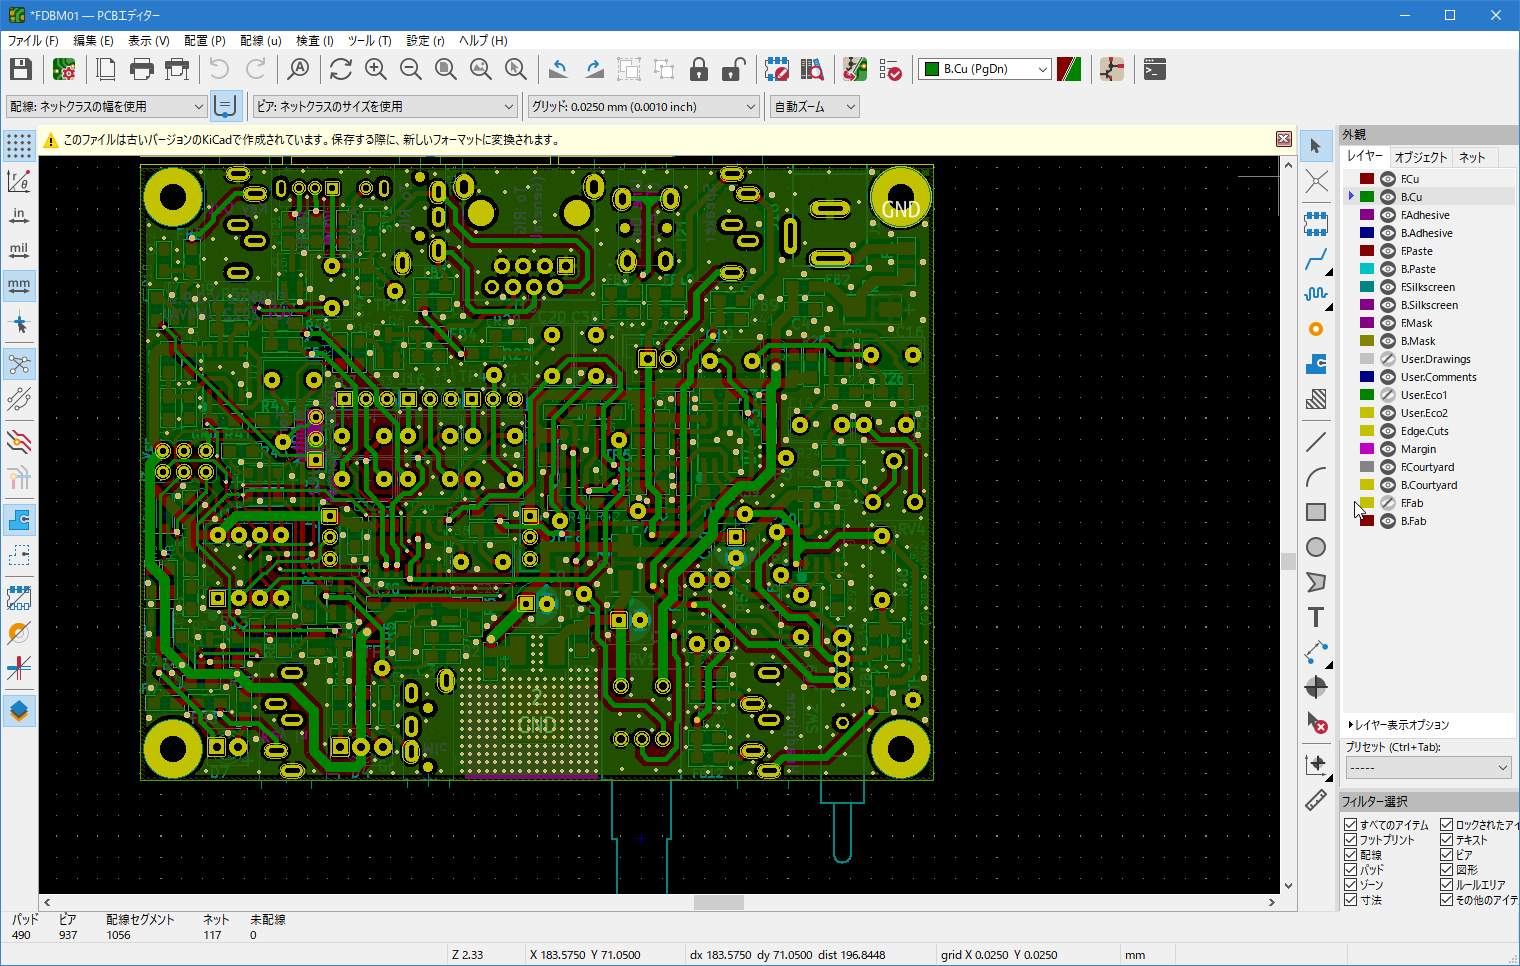Uncheck the フットプリント filter checkbox

pyautogui.click(x=1351, y=840)
